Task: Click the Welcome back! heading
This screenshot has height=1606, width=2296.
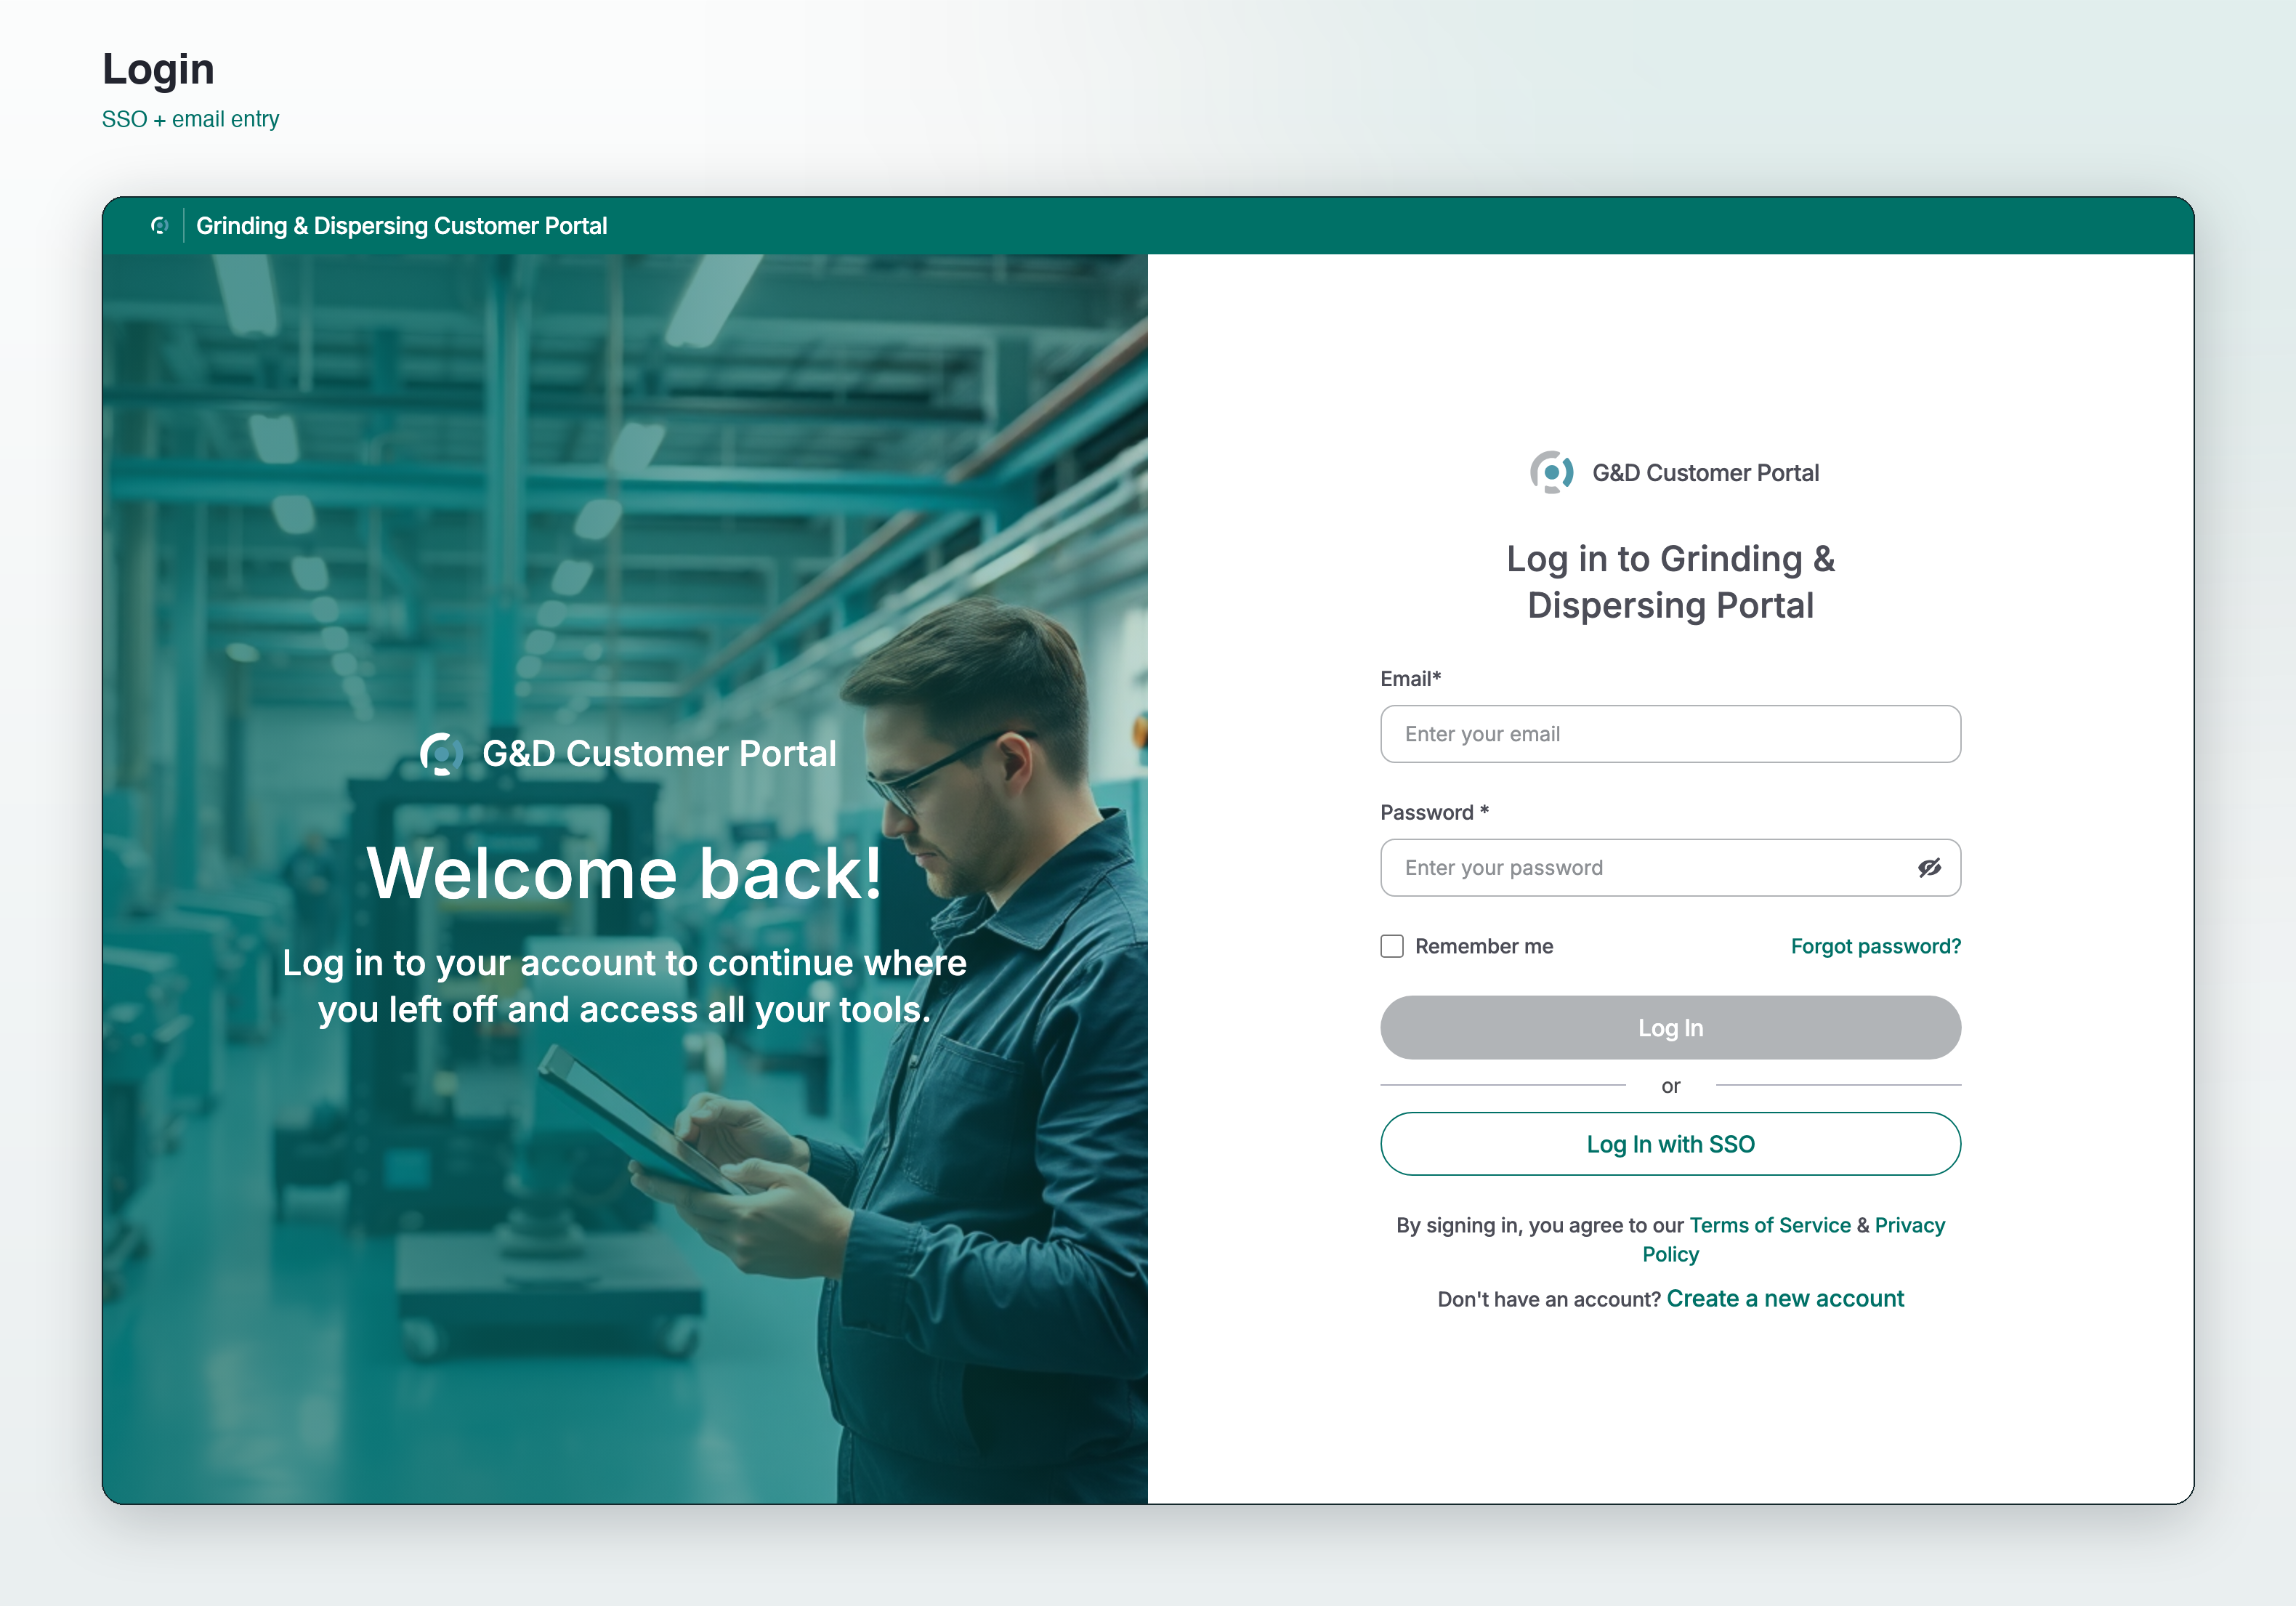Action: (625, 873)
